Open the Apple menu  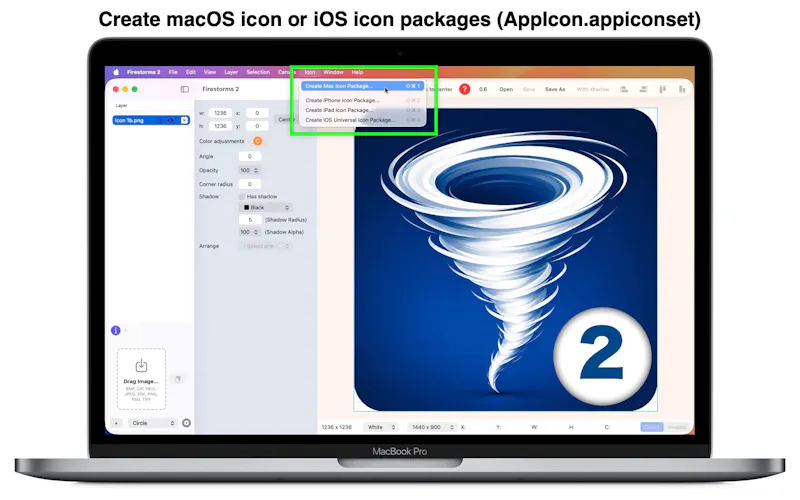coord(116,72)
